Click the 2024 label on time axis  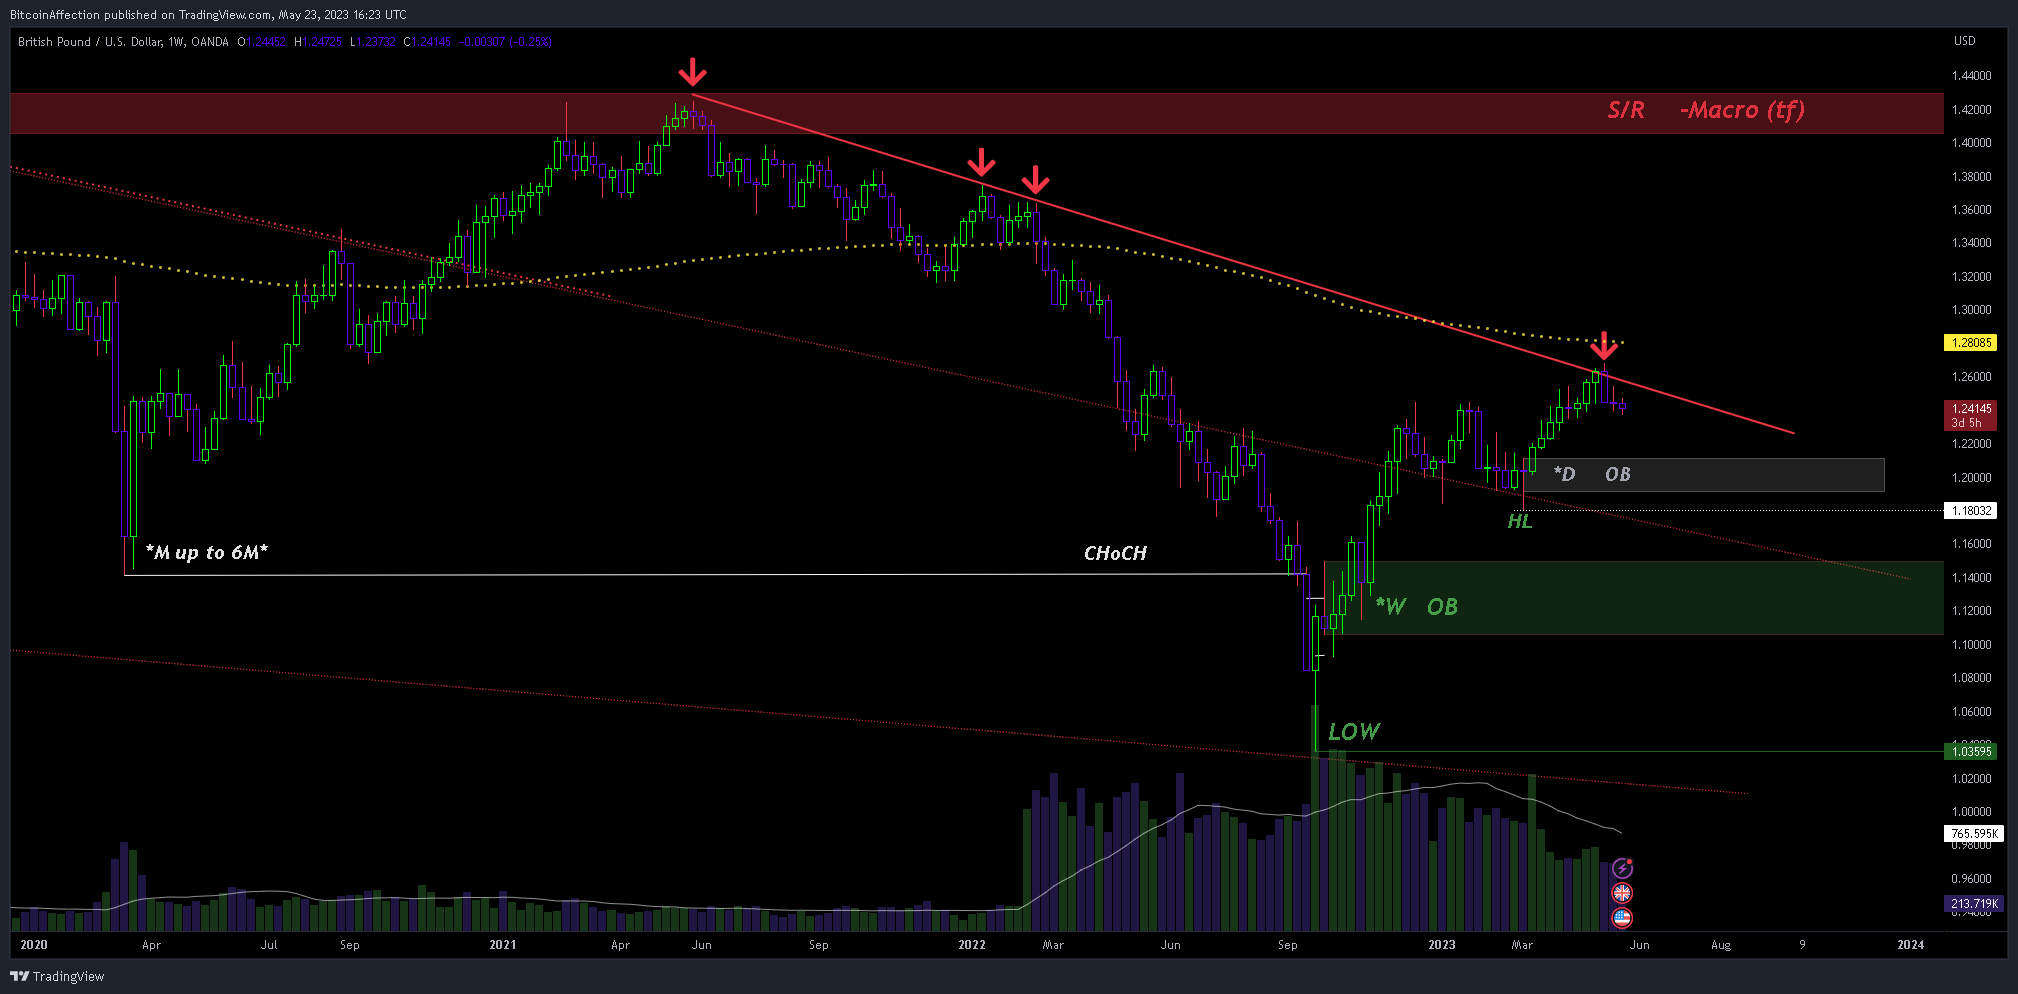tap(1911, 945)
